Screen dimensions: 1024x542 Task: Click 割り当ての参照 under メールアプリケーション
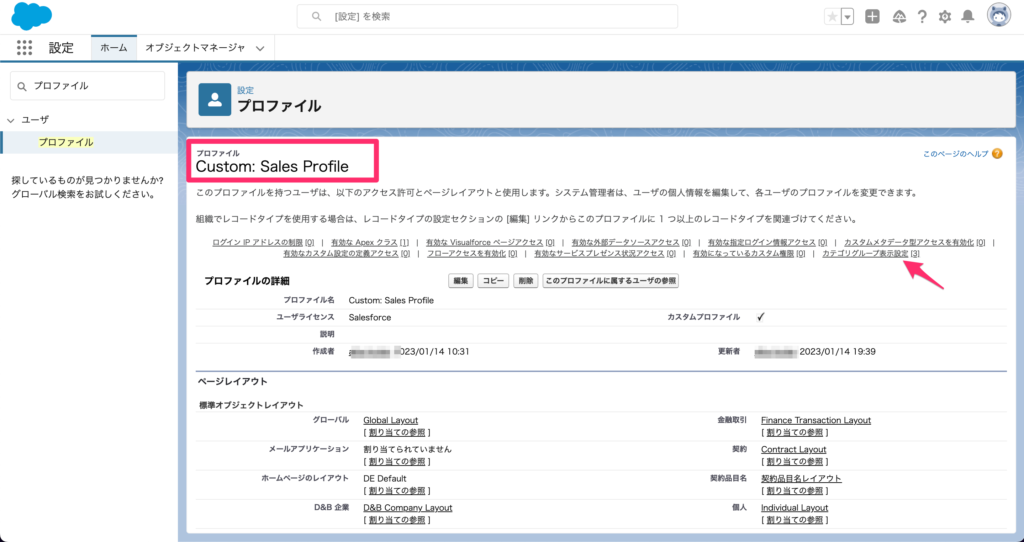396,462
